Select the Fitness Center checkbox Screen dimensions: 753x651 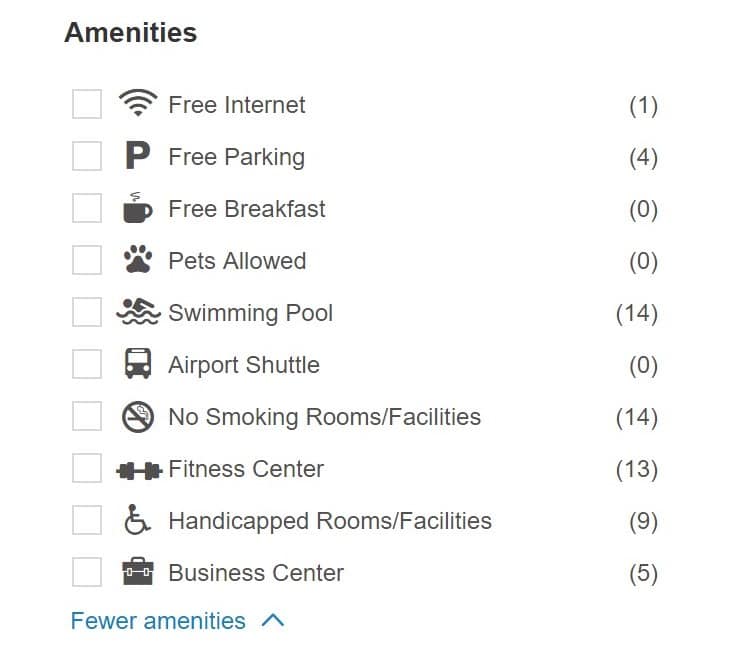87,468
